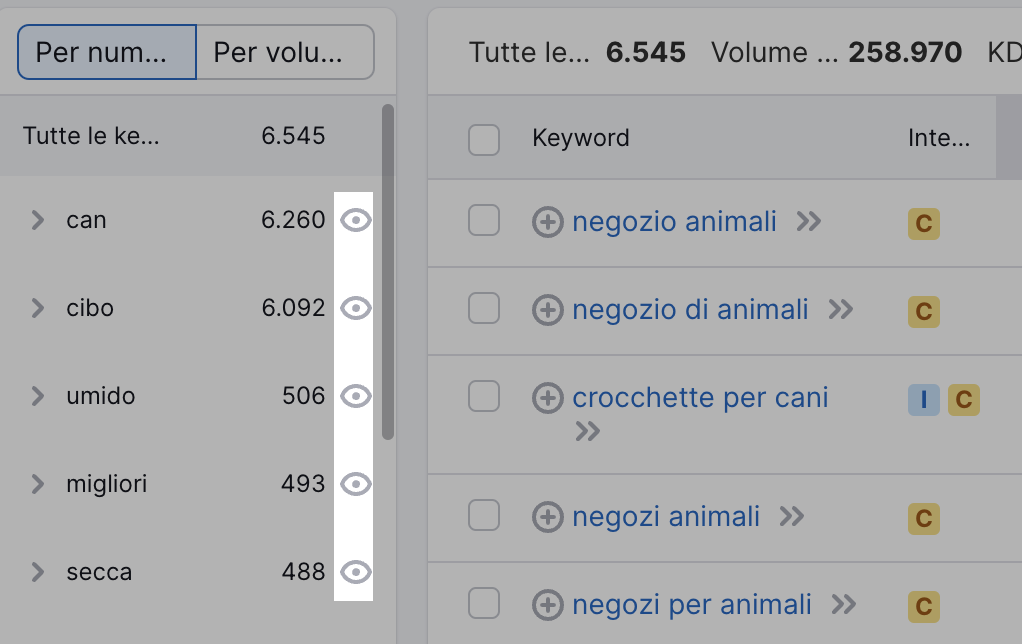Open the crocchette per cani keyword link
The width and height of the screenshot is (1022, 644).
(x=700, y=398)
